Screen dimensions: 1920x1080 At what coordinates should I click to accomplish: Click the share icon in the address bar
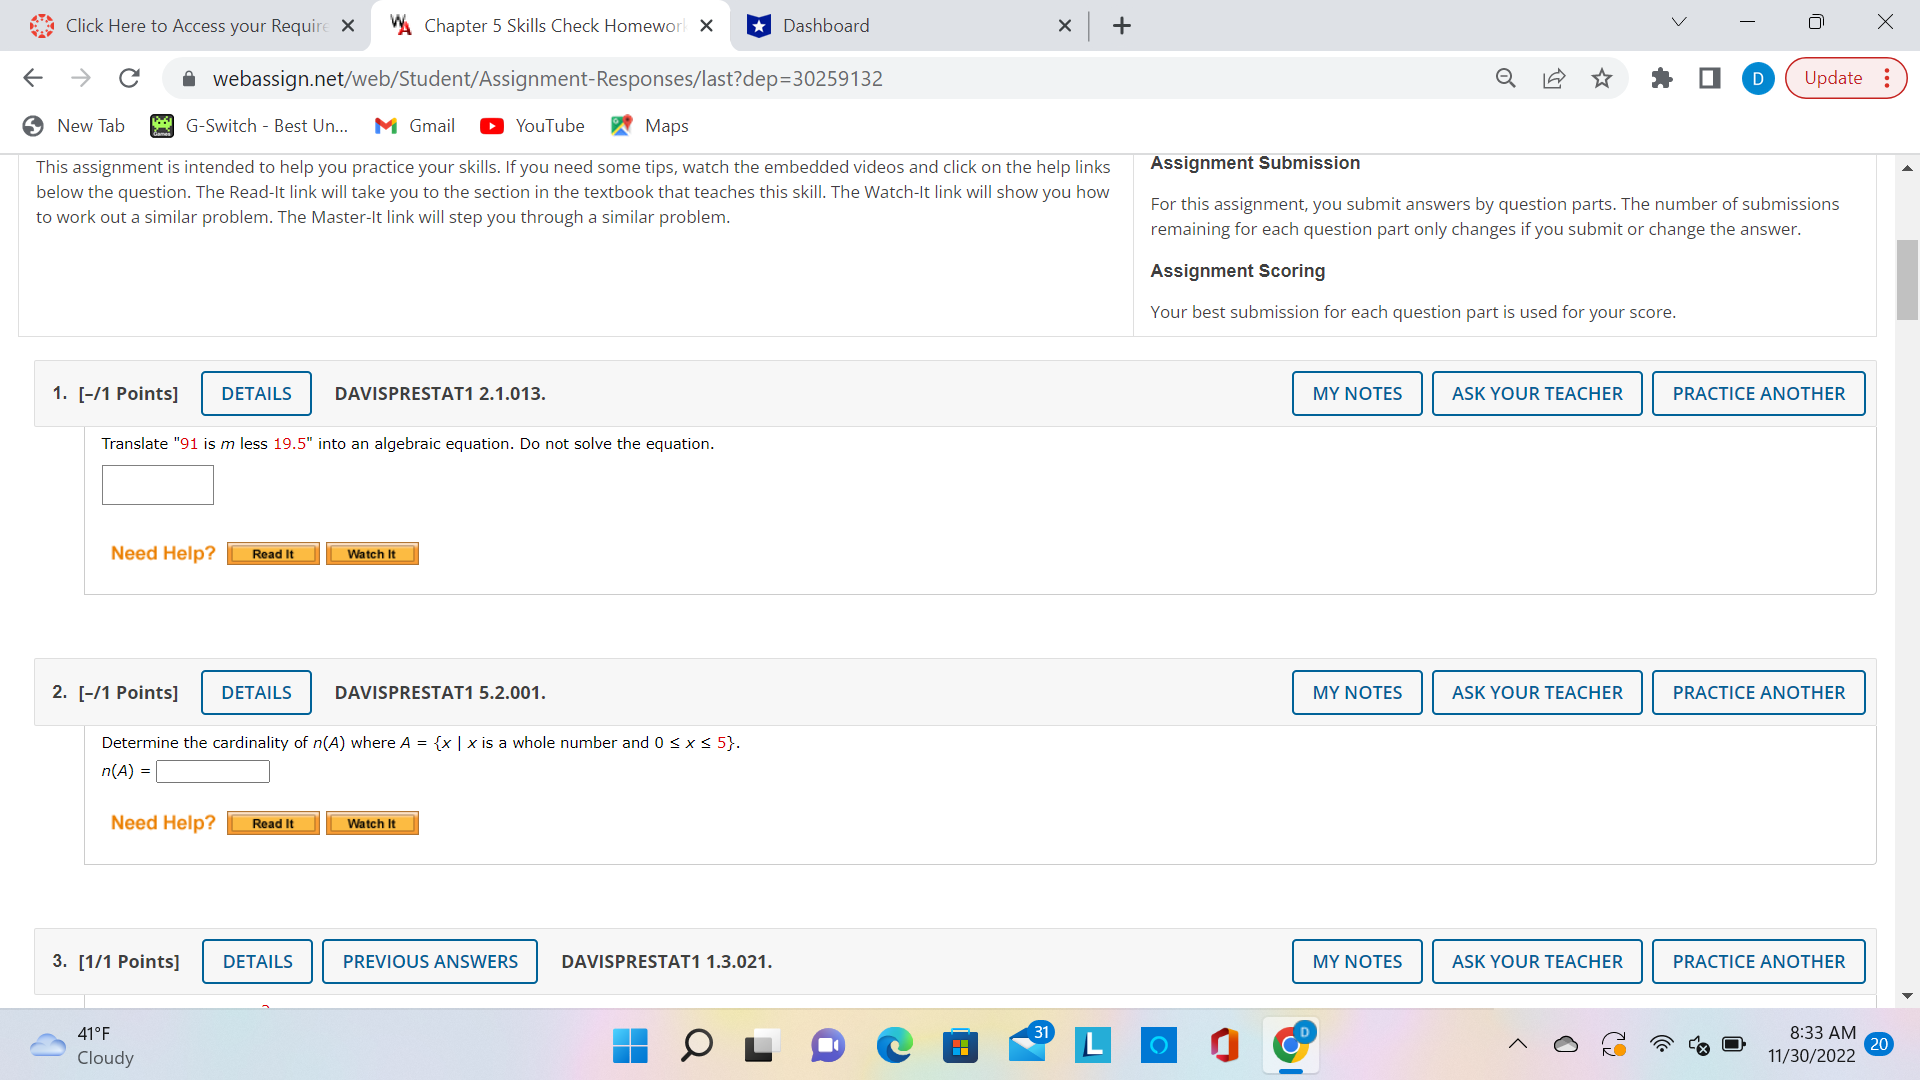coord(1554,78)
